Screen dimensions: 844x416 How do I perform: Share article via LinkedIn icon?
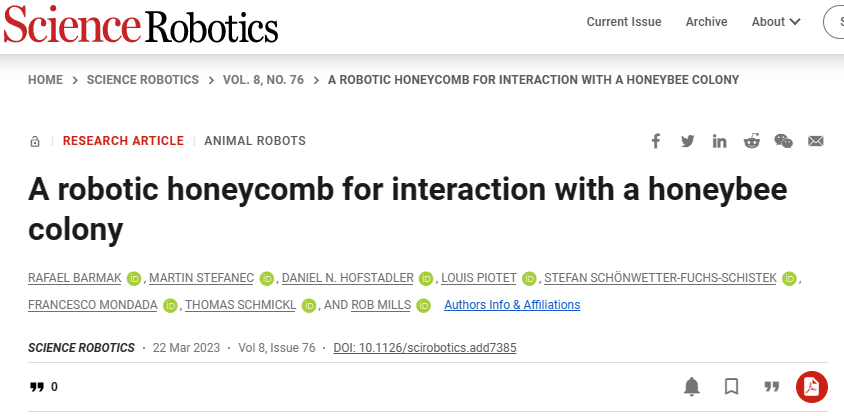coord(719,141)
